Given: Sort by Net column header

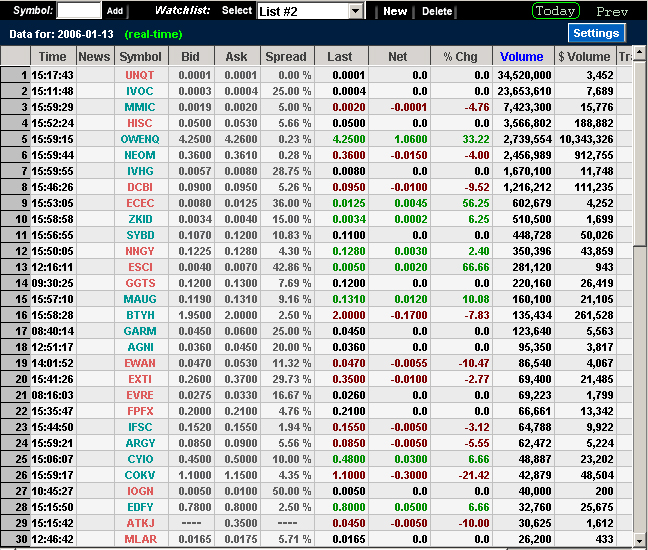Looking at the screenshot, I should pyautogui.click(x=398, y=57).
